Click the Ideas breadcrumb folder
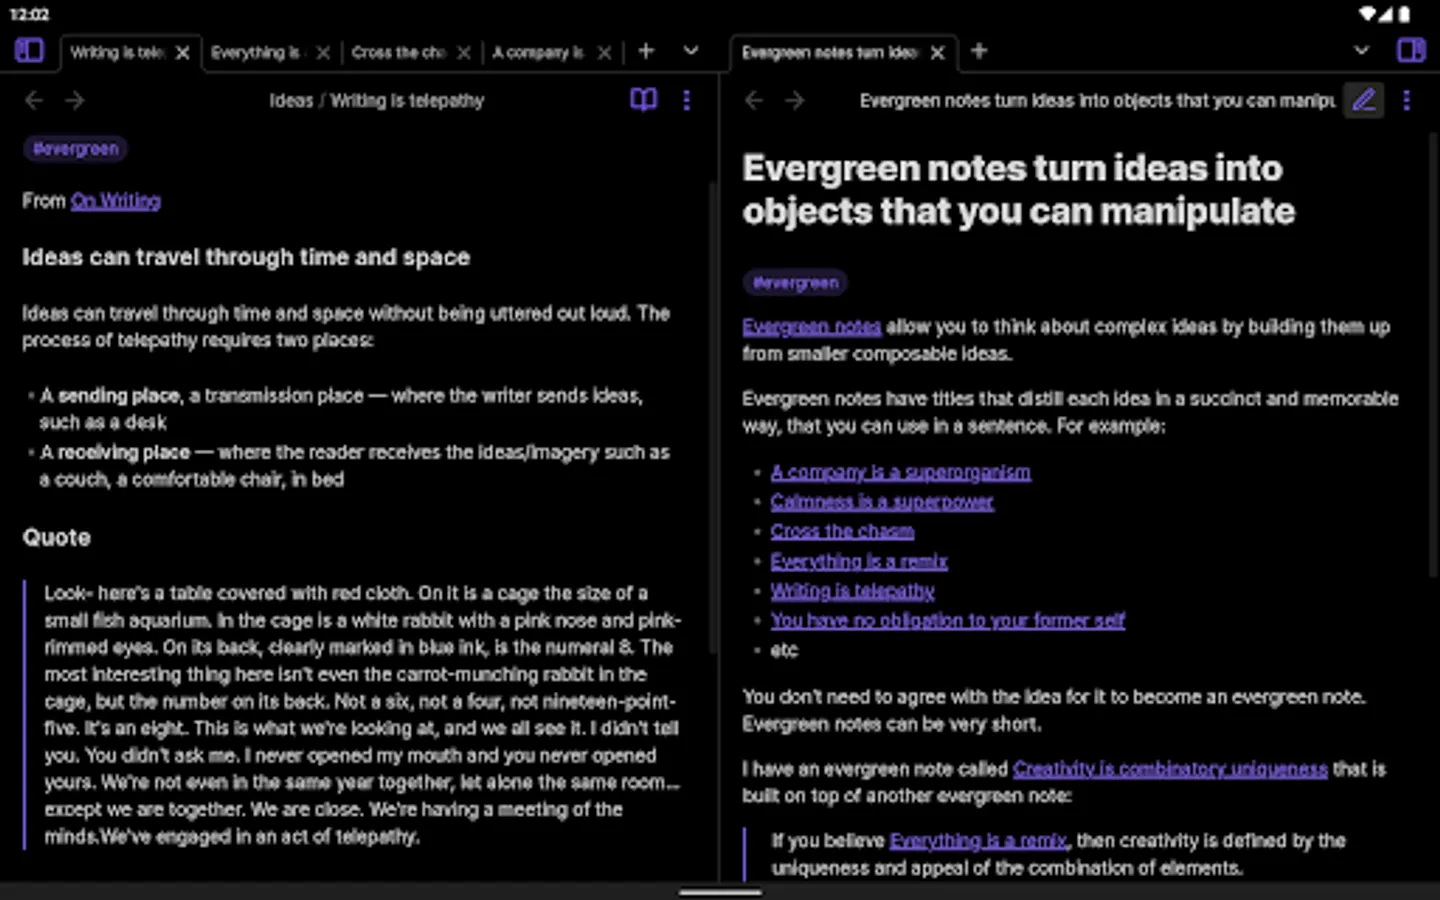This screenshot has width=1440, height=900. (291, 100)
